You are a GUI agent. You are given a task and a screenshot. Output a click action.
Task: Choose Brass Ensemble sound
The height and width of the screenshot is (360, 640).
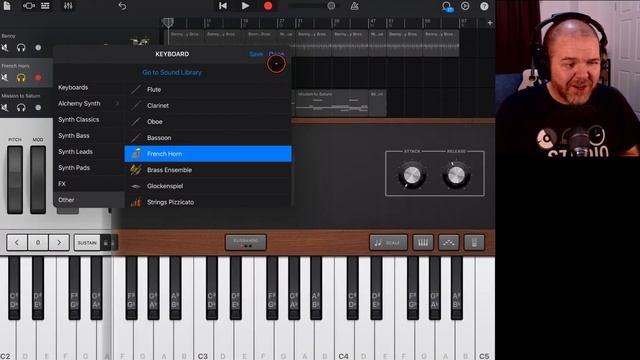[x=208, y=170]
